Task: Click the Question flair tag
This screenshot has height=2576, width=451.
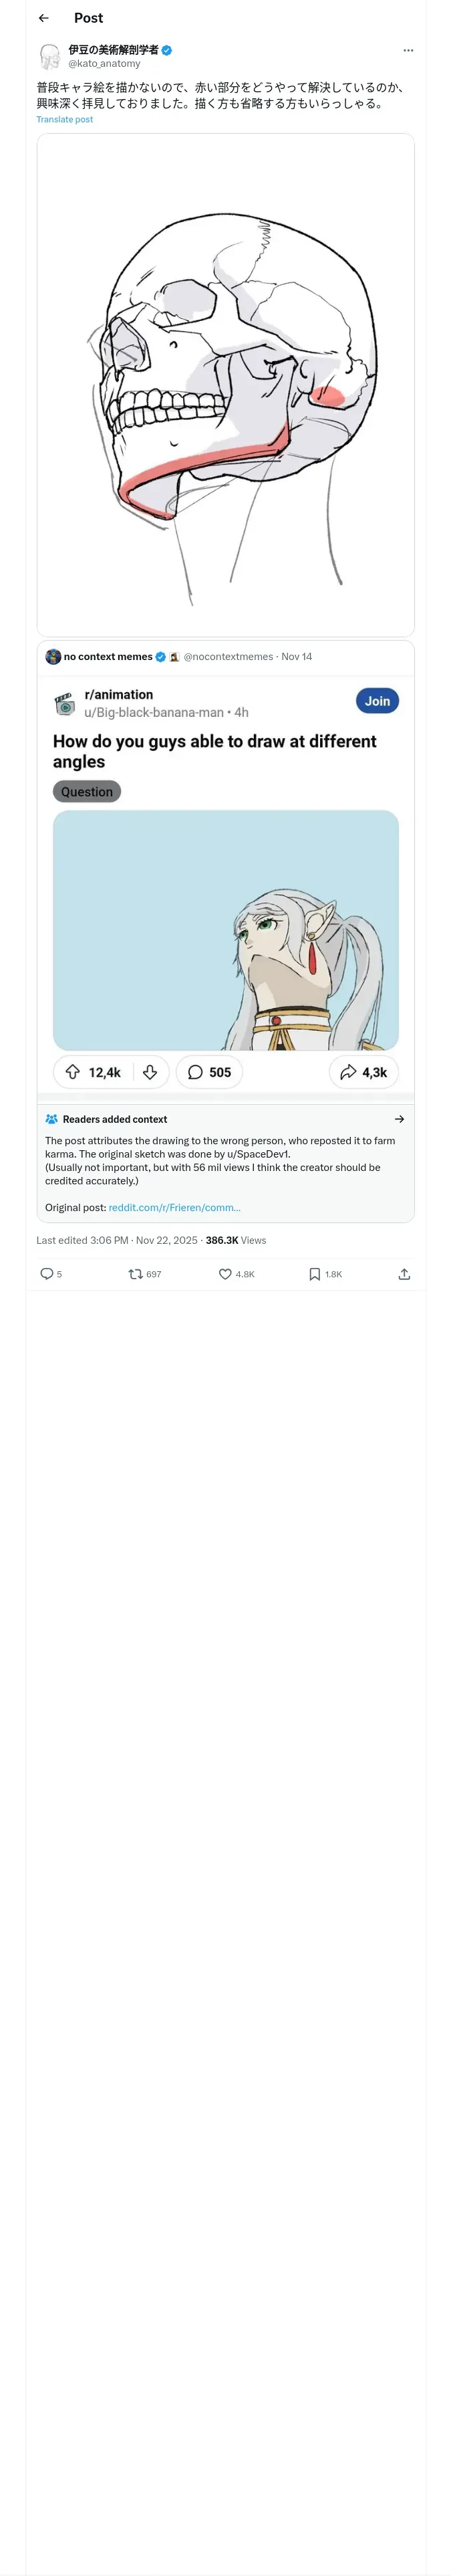Action: pos(86,791)
